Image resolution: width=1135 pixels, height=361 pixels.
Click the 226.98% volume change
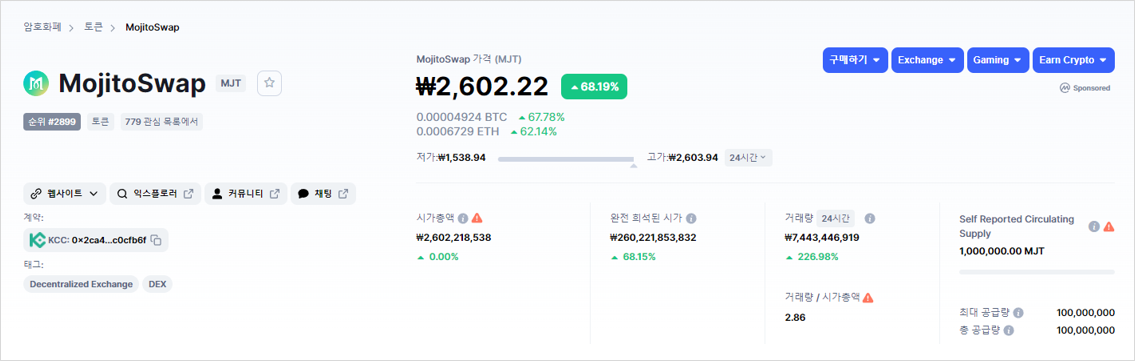[x=817, y=257]
